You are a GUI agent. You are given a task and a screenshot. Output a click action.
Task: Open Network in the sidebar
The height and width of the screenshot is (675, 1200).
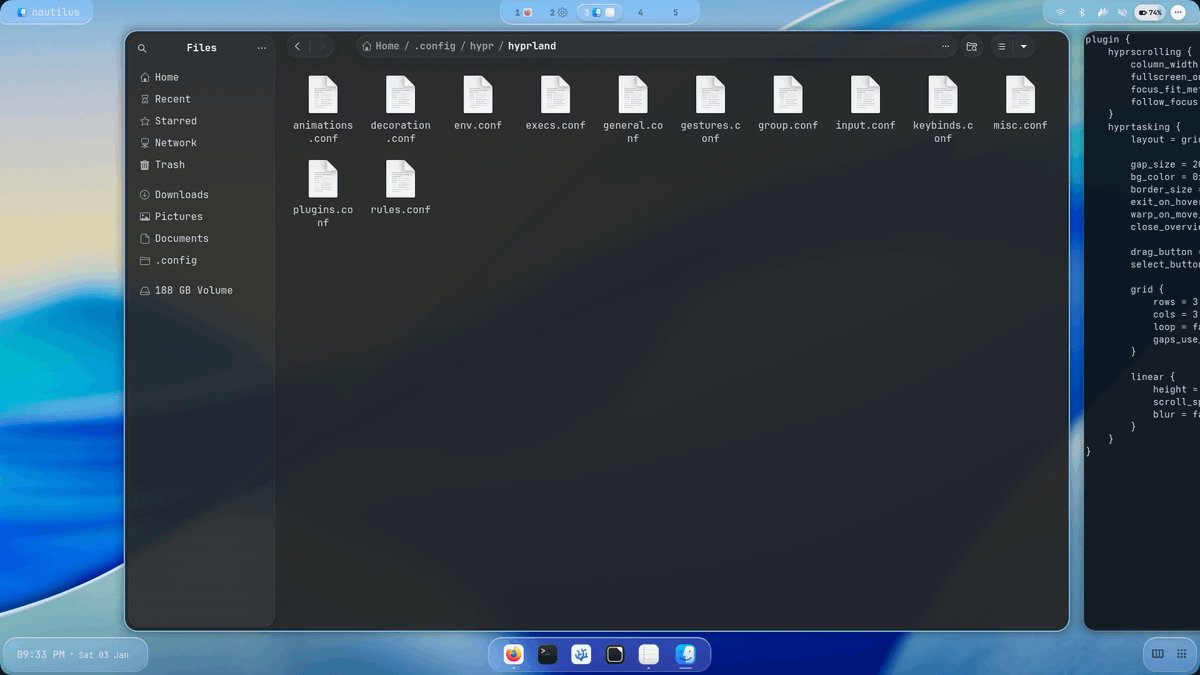[201, 143]
